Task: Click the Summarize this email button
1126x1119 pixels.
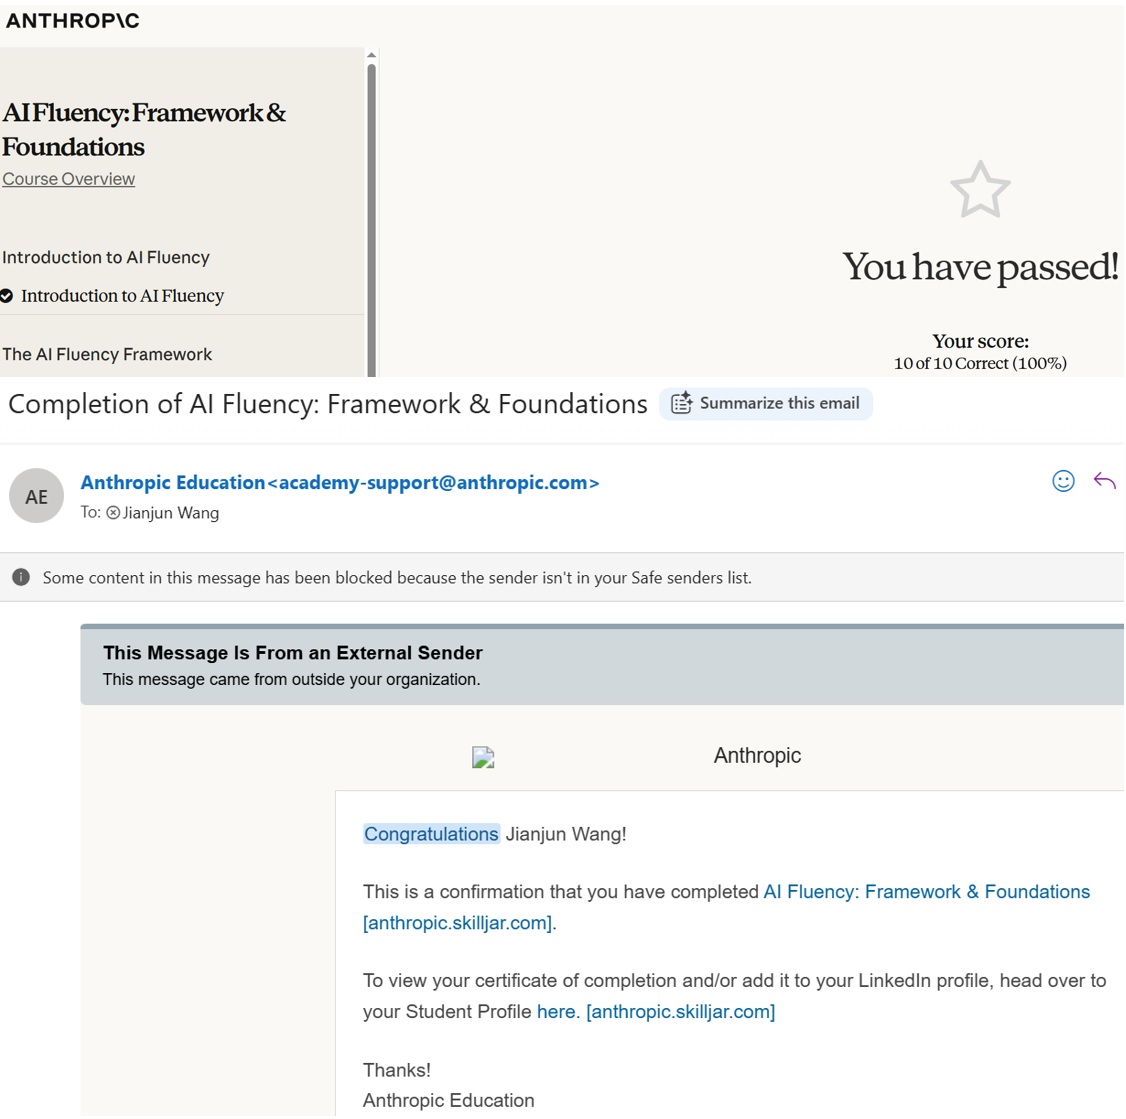Action: click(x=766, y=404)
